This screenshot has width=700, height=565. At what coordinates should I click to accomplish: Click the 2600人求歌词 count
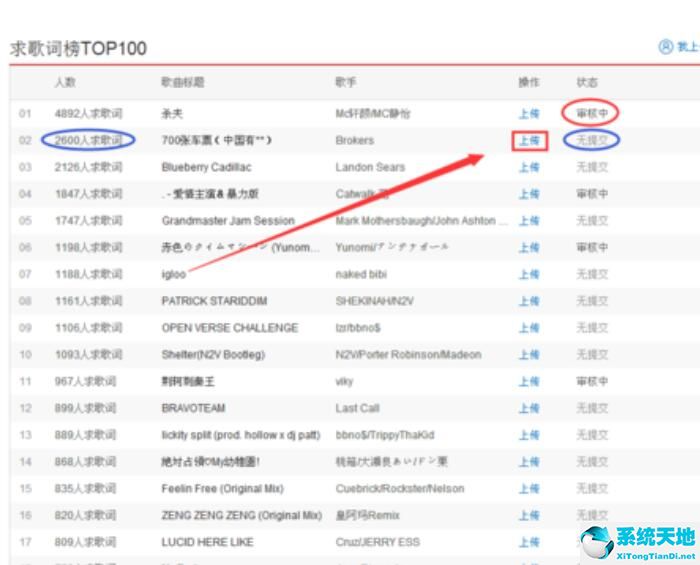tap(88, 140)
